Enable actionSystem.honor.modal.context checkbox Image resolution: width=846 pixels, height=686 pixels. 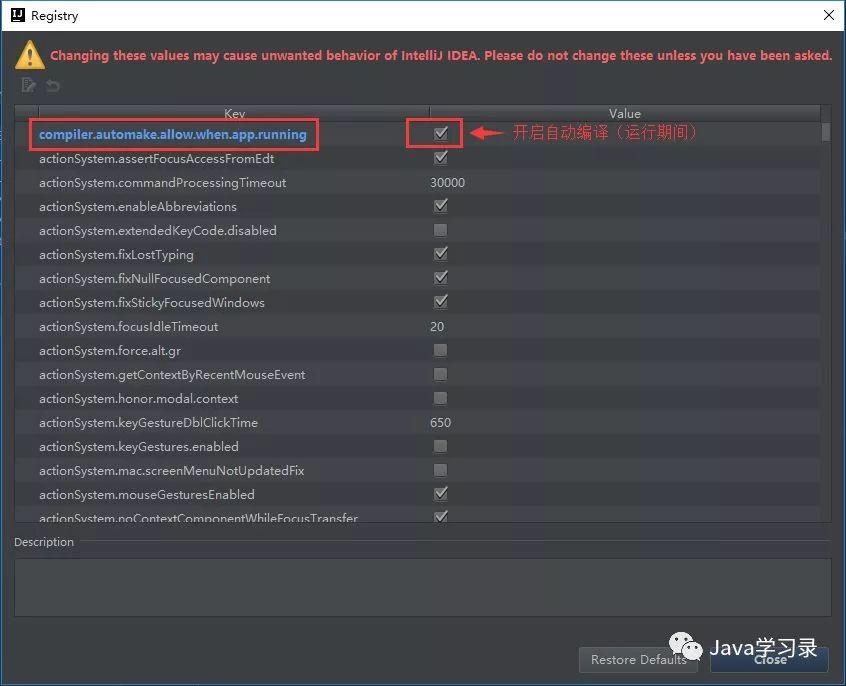[440, 398]
